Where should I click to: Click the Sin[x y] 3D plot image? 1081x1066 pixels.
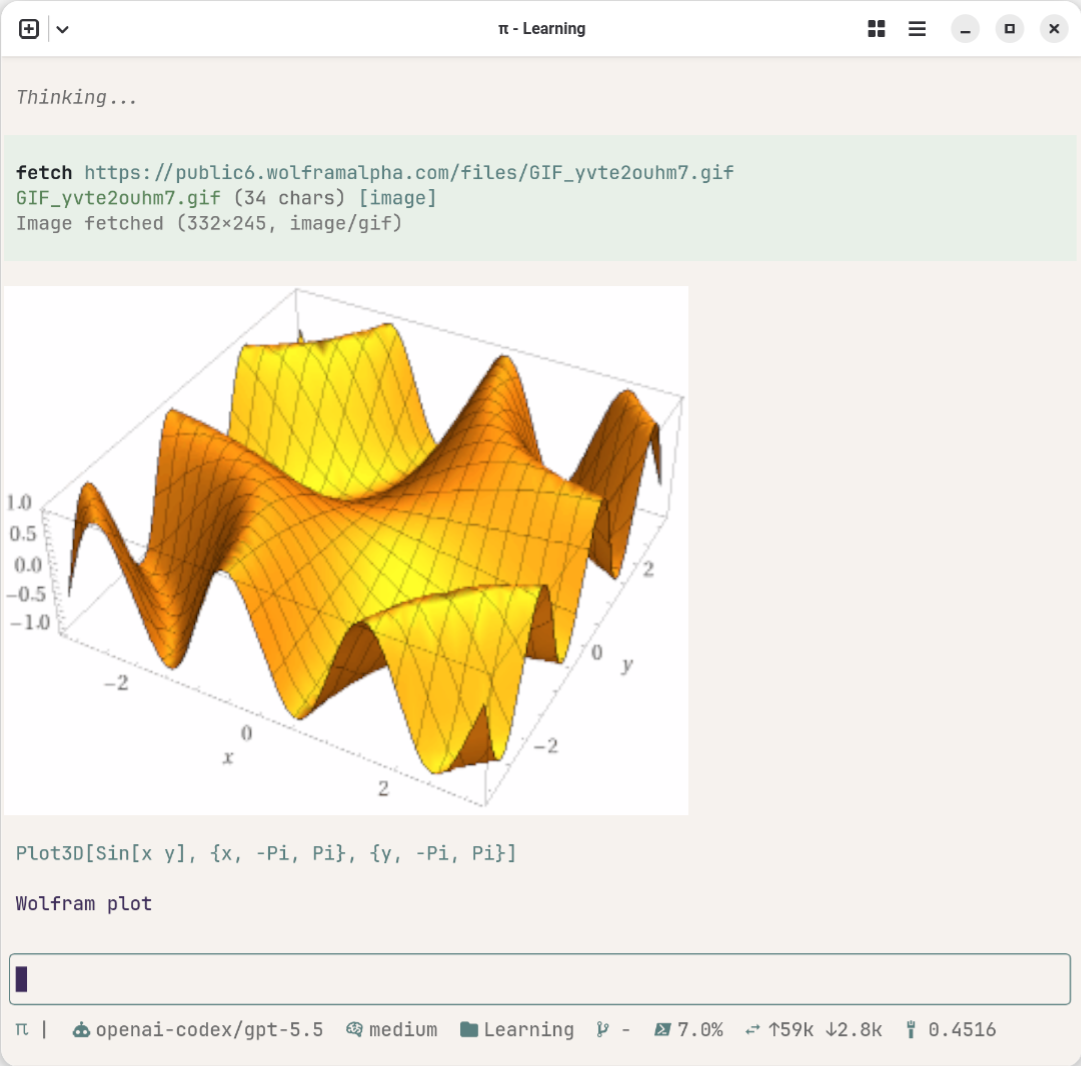(x=346, y=550)
